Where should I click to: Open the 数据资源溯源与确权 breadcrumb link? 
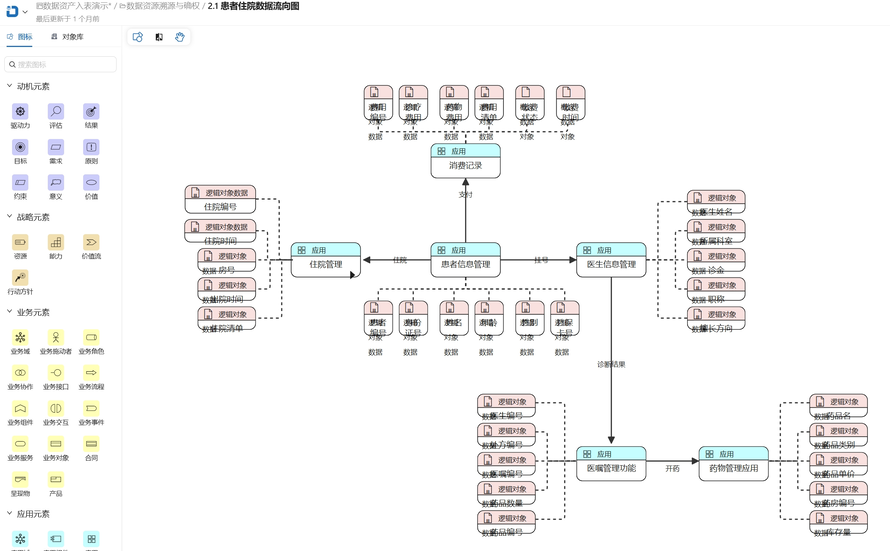click(x=162, y=6)
